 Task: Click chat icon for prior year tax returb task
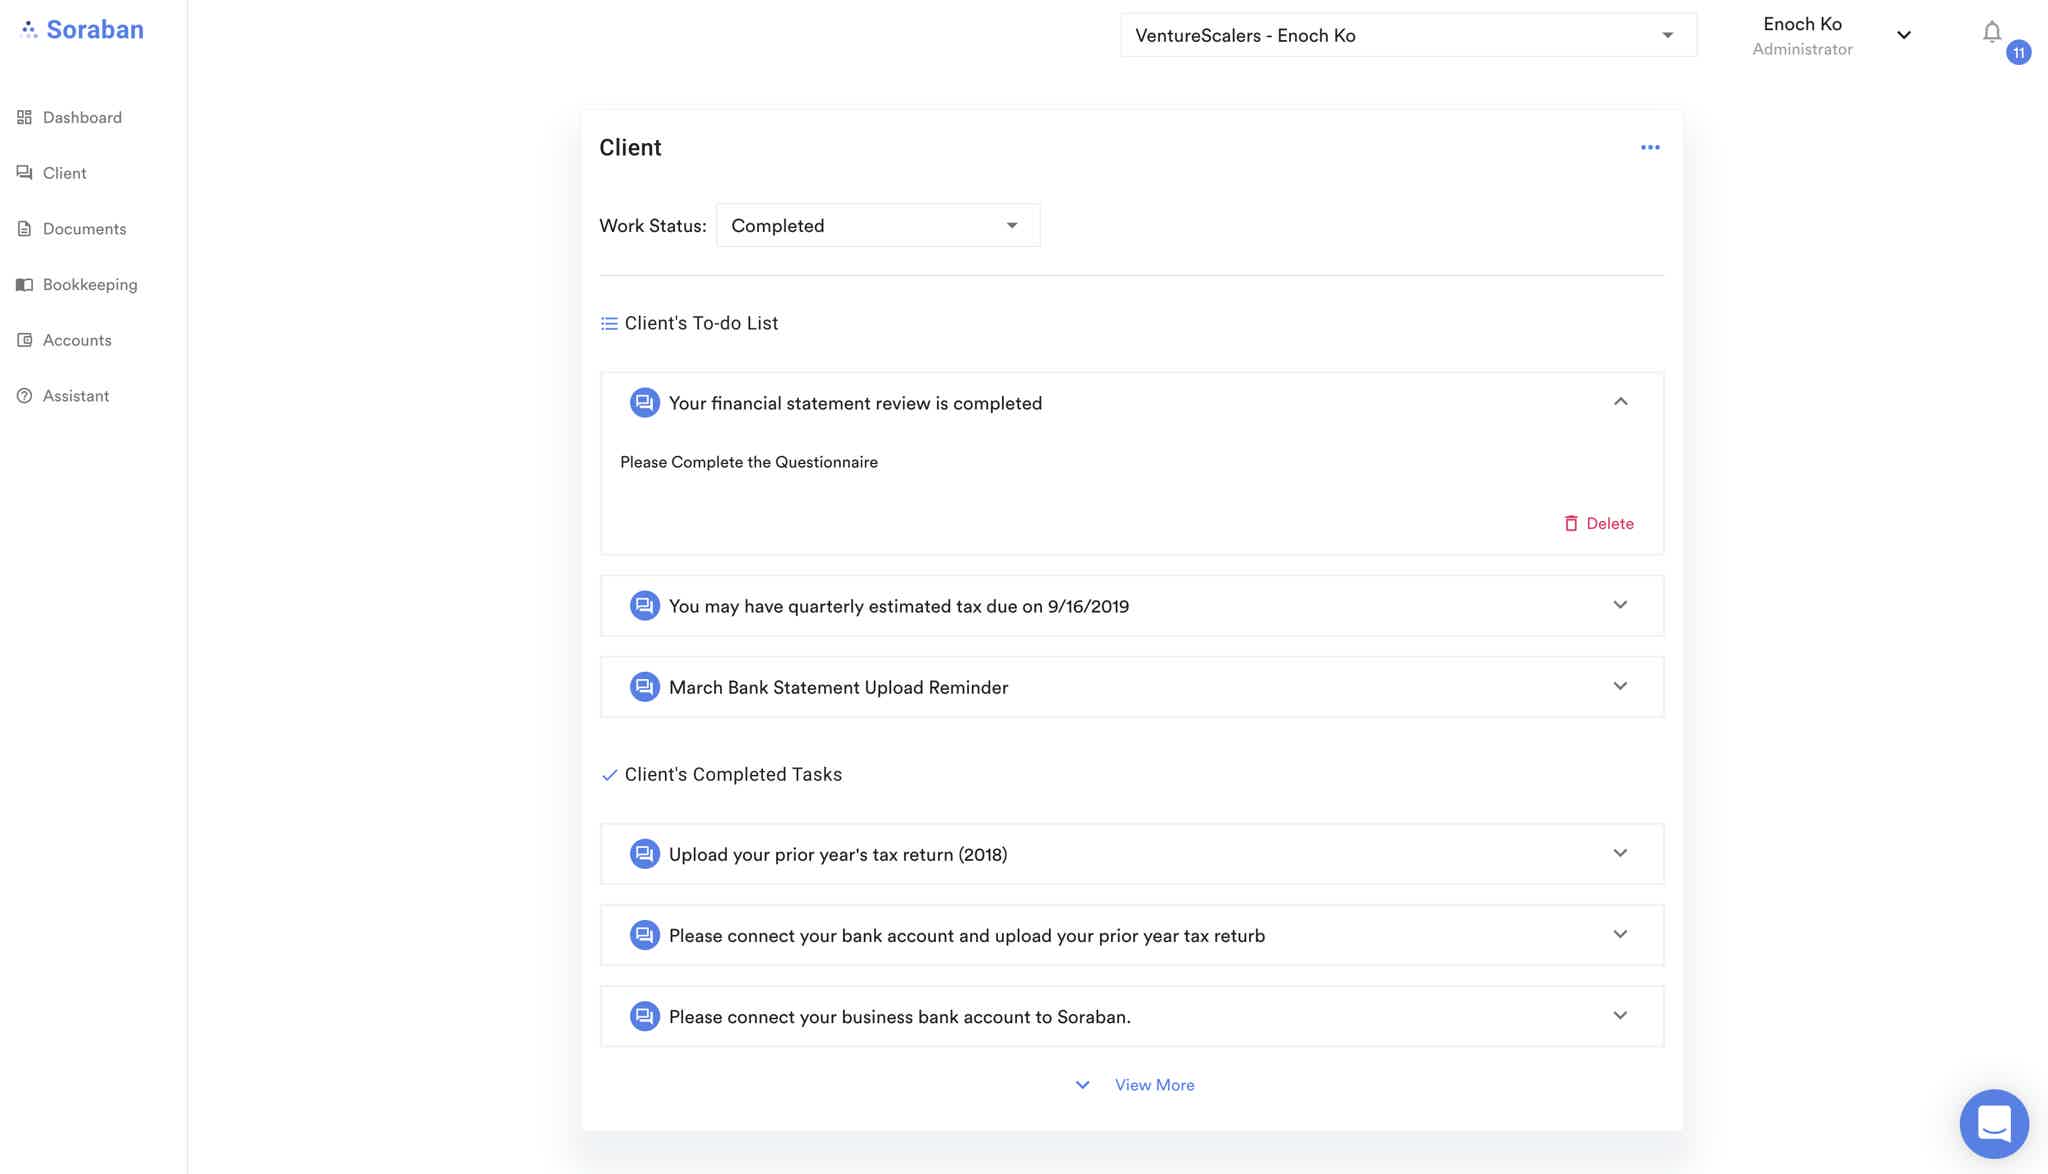(x=644, y=935)
